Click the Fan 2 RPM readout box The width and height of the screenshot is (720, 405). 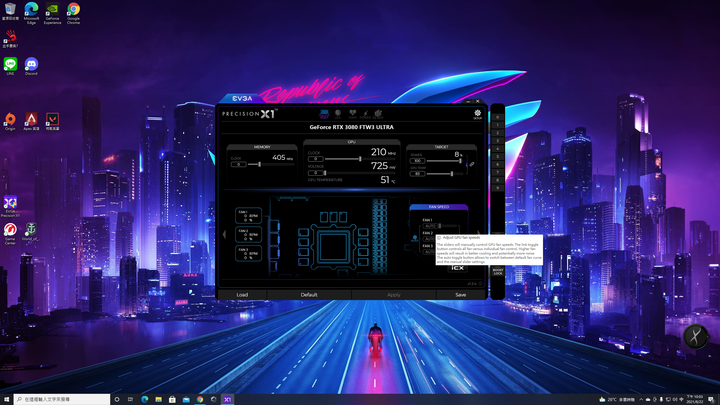pos(248,234)
